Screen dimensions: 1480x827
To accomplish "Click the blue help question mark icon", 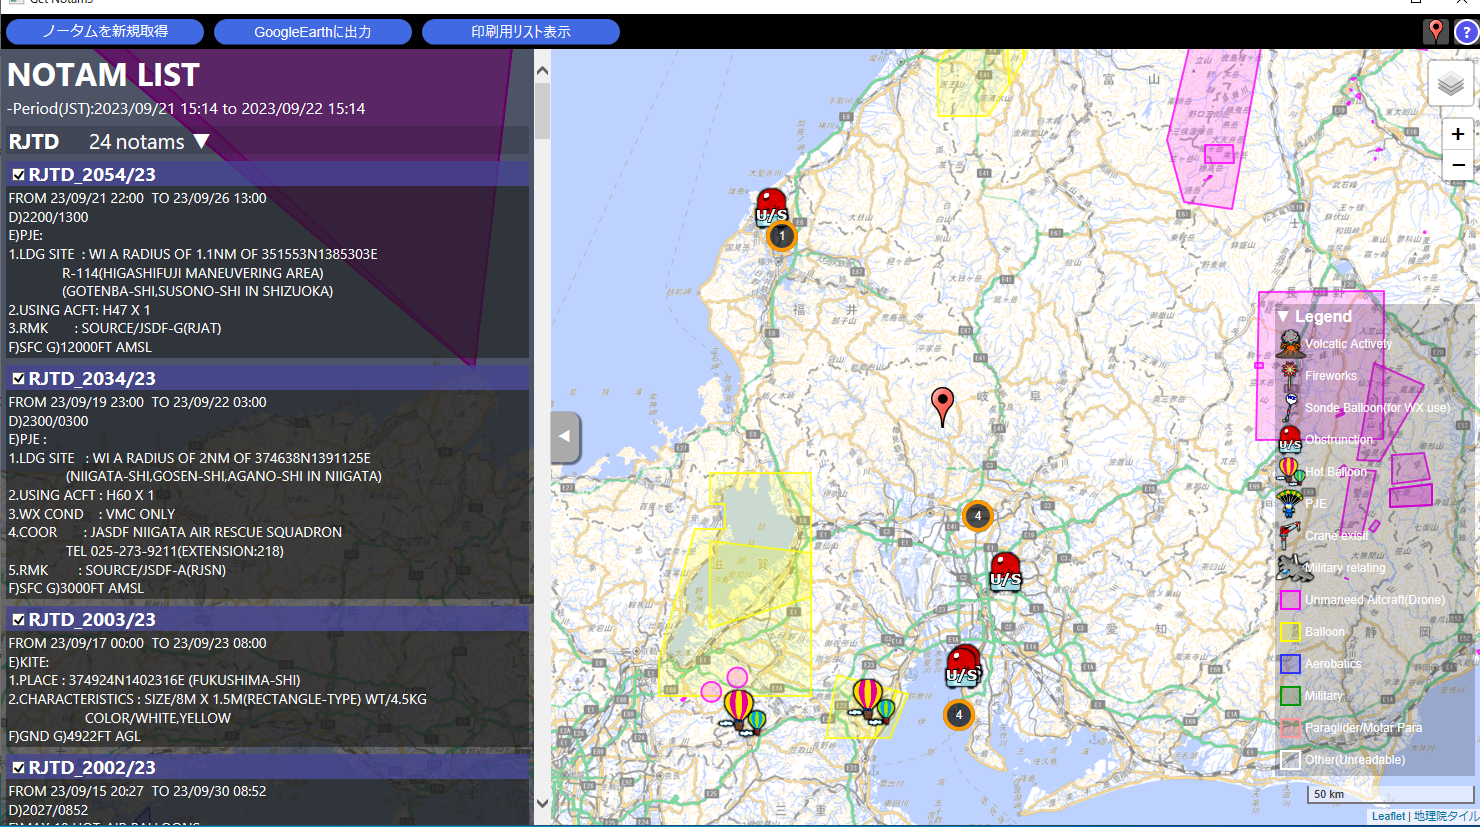I will pos(1465,32).
